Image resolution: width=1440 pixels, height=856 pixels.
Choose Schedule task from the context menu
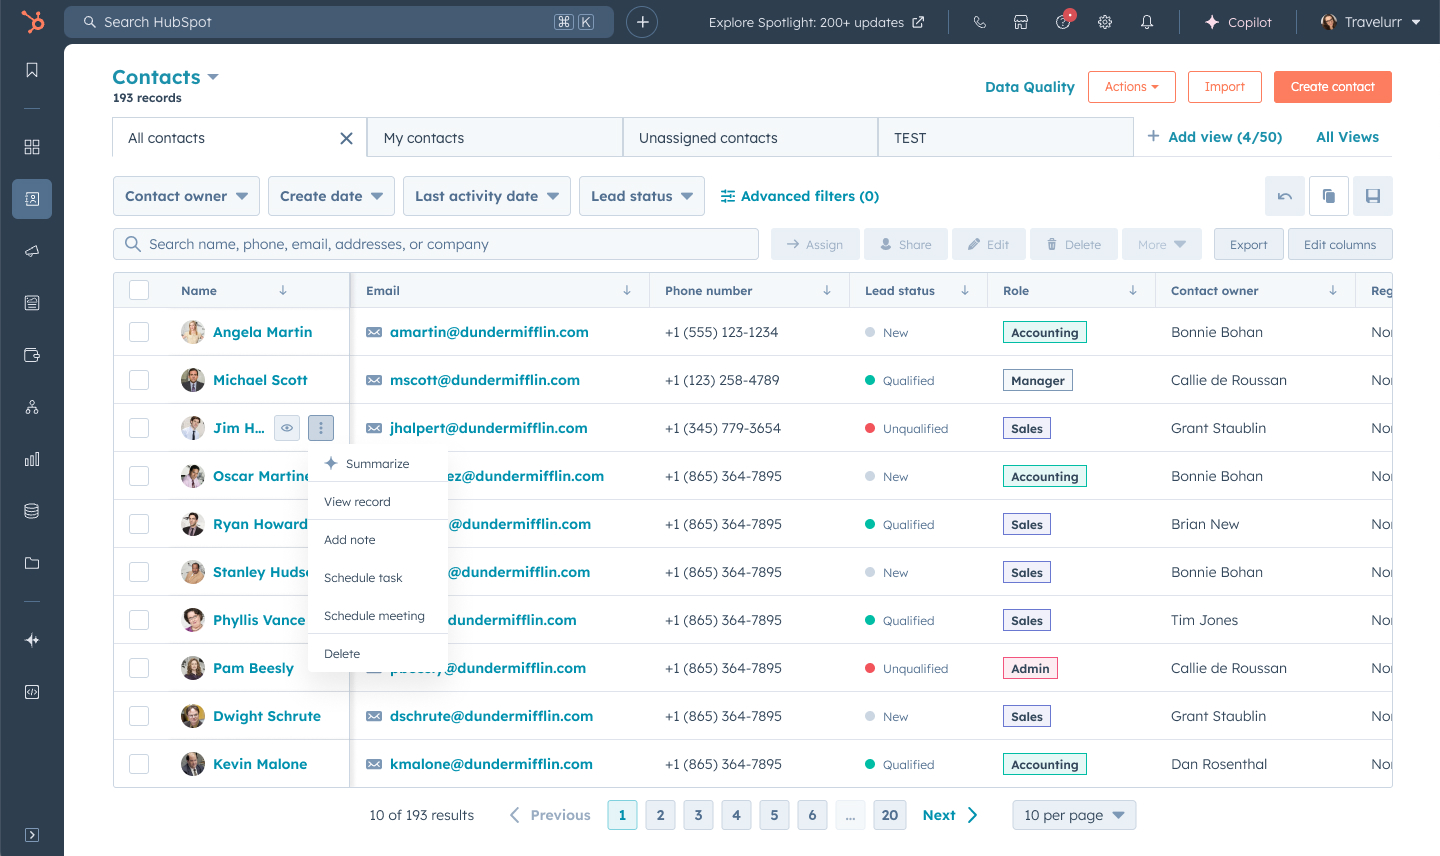[377, 577]
